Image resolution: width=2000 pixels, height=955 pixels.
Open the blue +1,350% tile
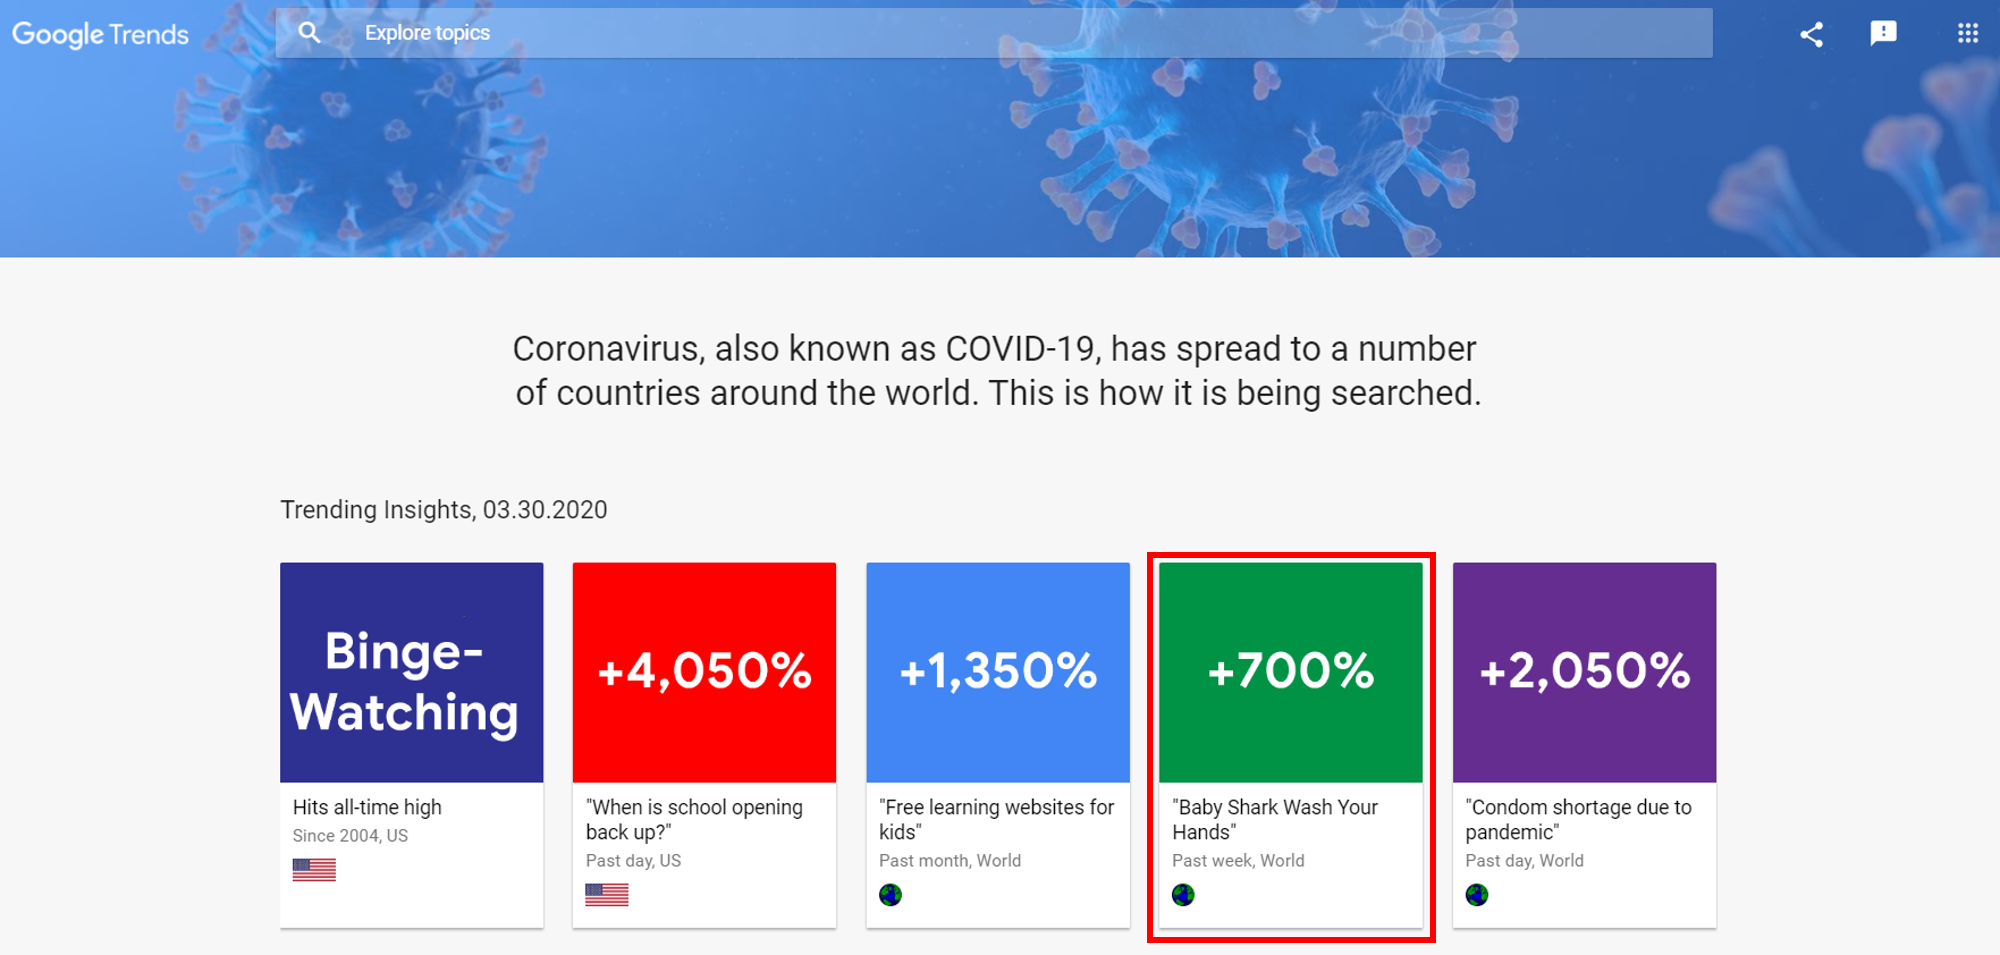[998, 672]
